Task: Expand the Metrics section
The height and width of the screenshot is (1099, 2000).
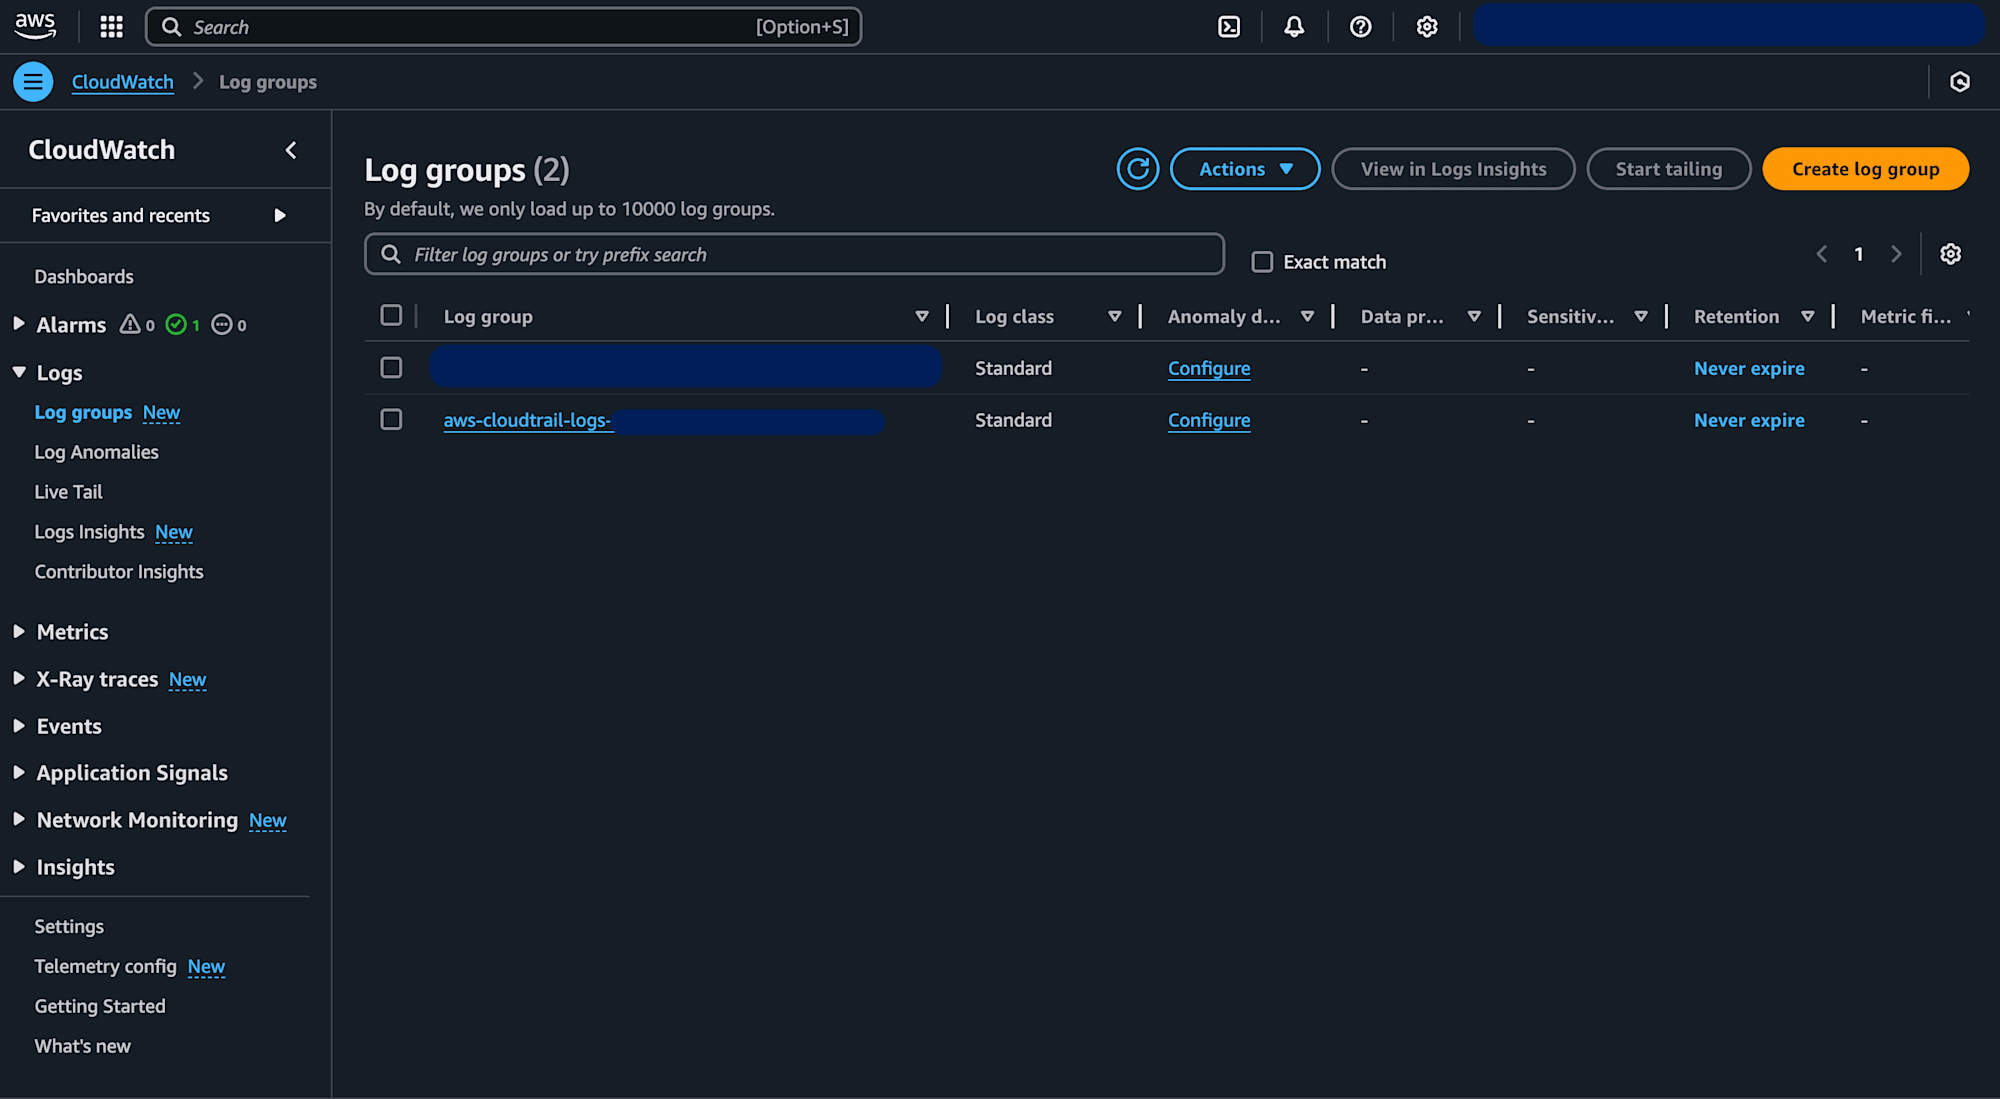Action: pos(19,631)
